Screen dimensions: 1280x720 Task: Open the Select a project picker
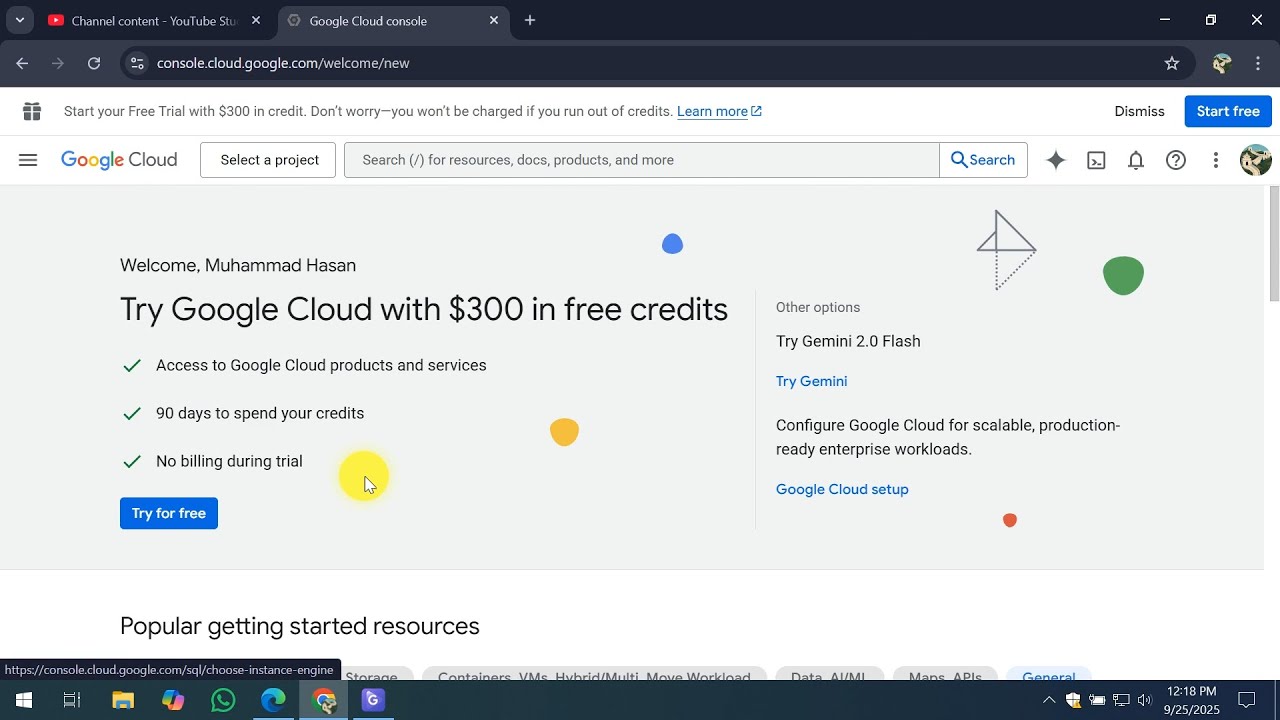[268, 160]
